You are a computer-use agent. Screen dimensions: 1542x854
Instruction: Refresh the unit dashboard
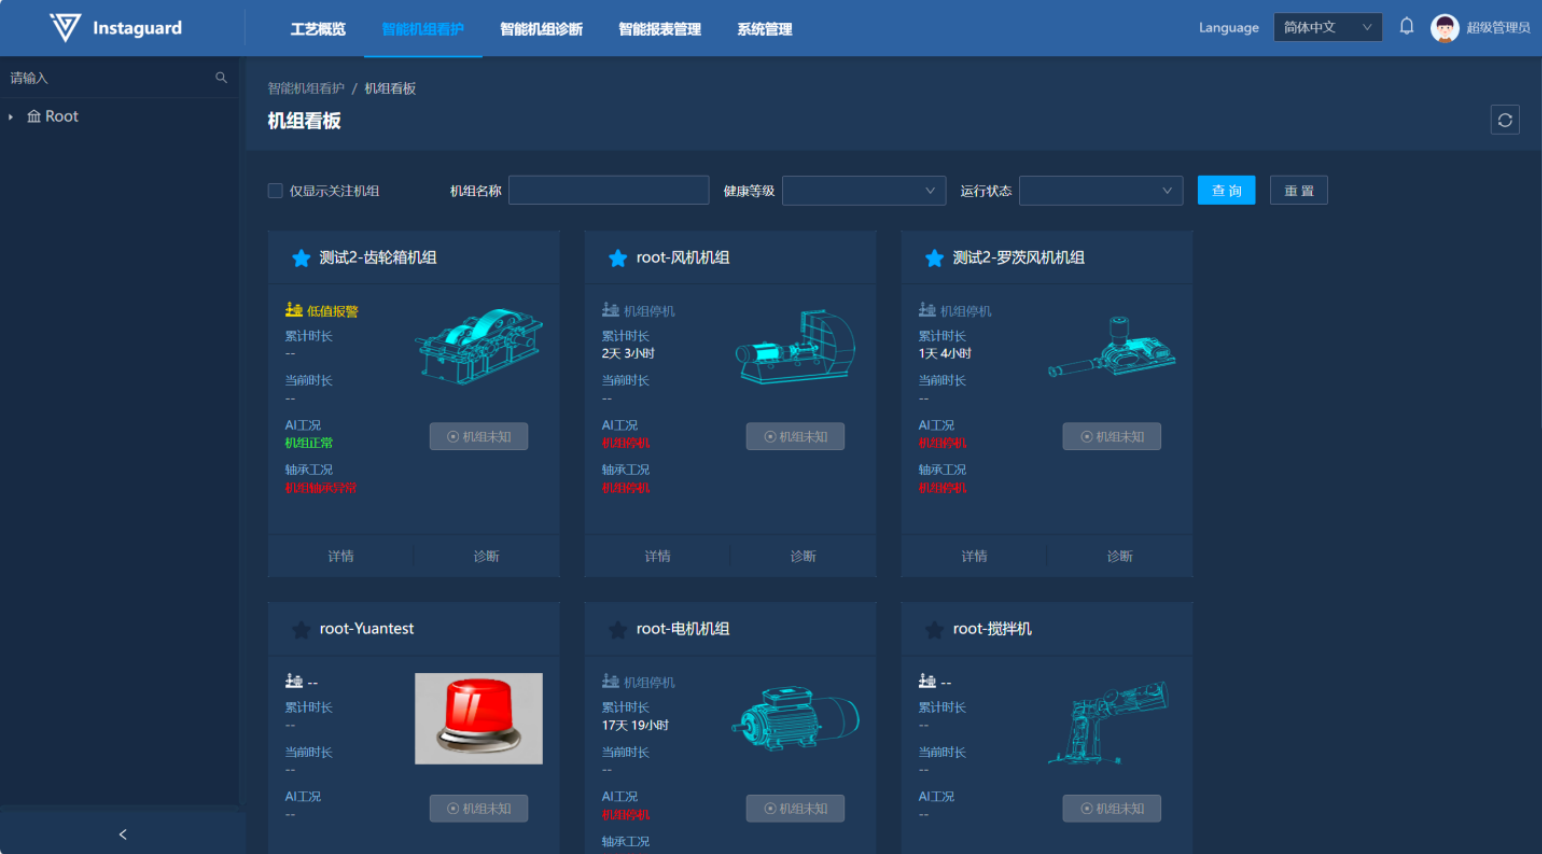coord(1505,120)
